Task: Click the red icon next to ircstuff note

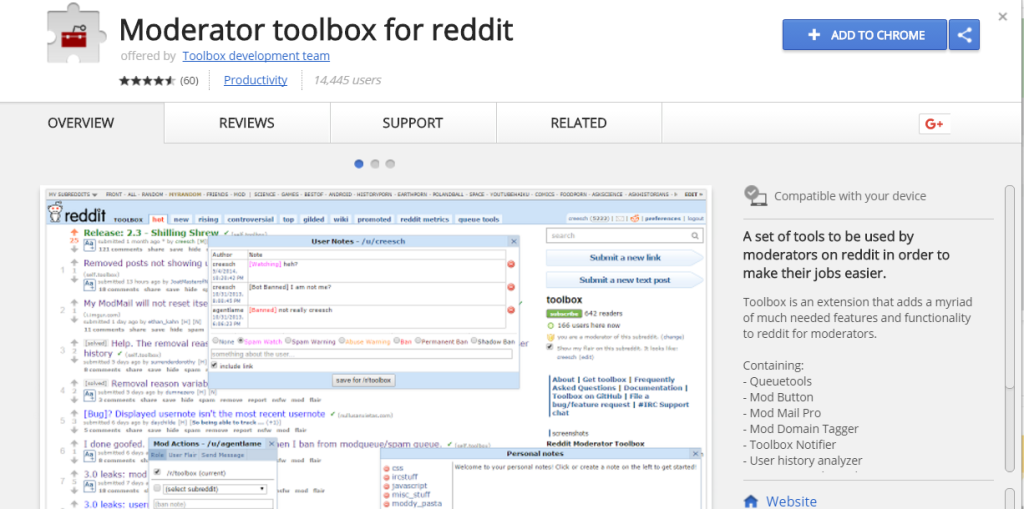Action: [387, 478]
